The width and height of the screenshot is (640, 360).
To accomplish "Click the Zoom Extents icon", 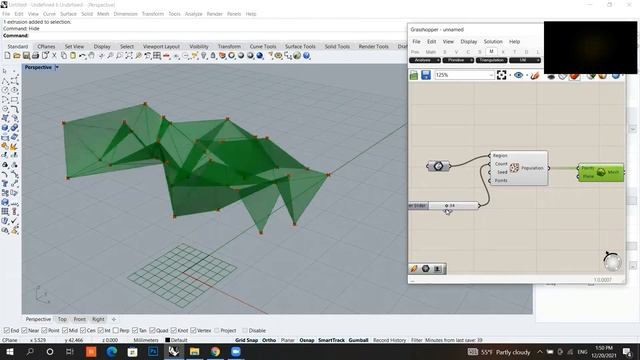I will click(x=129, y=56).
